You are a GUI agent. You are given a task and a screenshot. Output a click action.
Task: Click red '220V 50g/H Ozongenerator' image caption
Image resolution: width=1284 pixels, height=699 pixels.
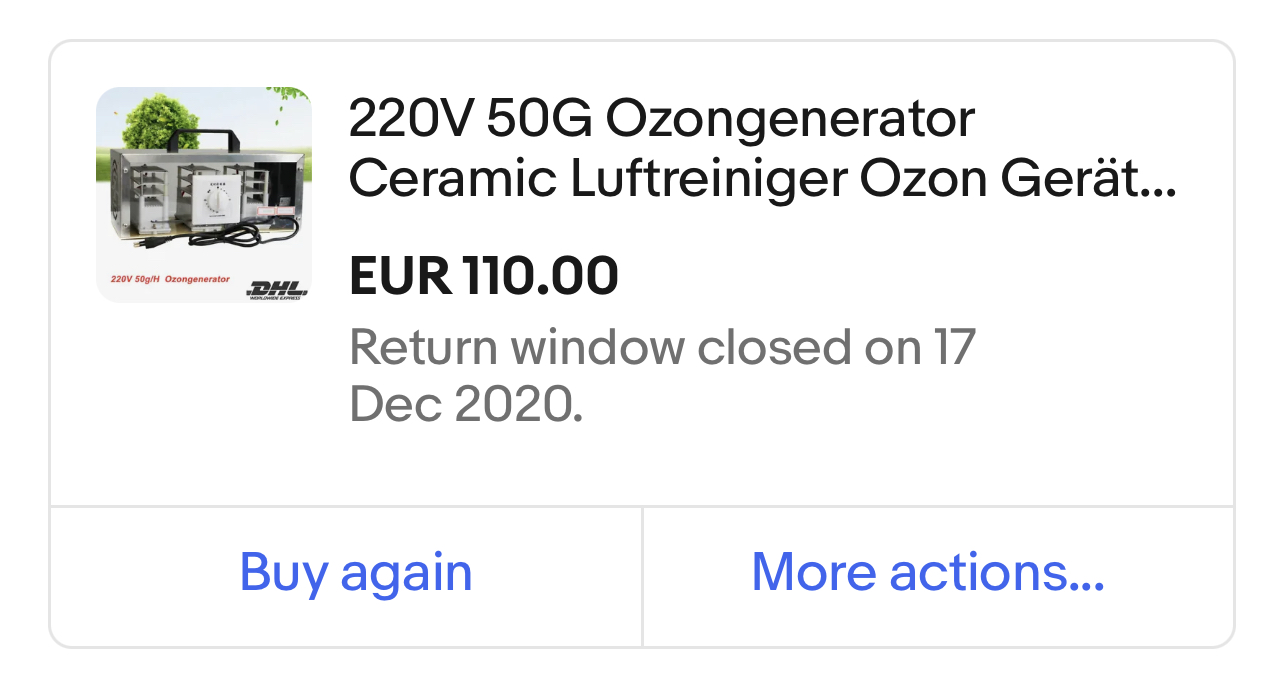pyautogui.click(x=165, y=279)
